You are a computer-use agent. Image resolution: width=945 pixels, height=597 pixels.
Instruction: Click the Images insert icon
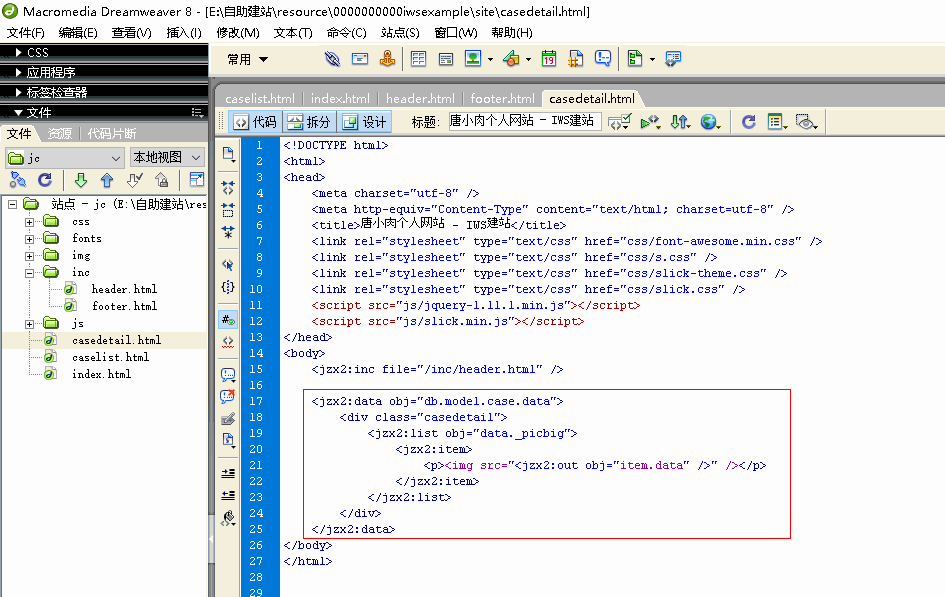473,58
